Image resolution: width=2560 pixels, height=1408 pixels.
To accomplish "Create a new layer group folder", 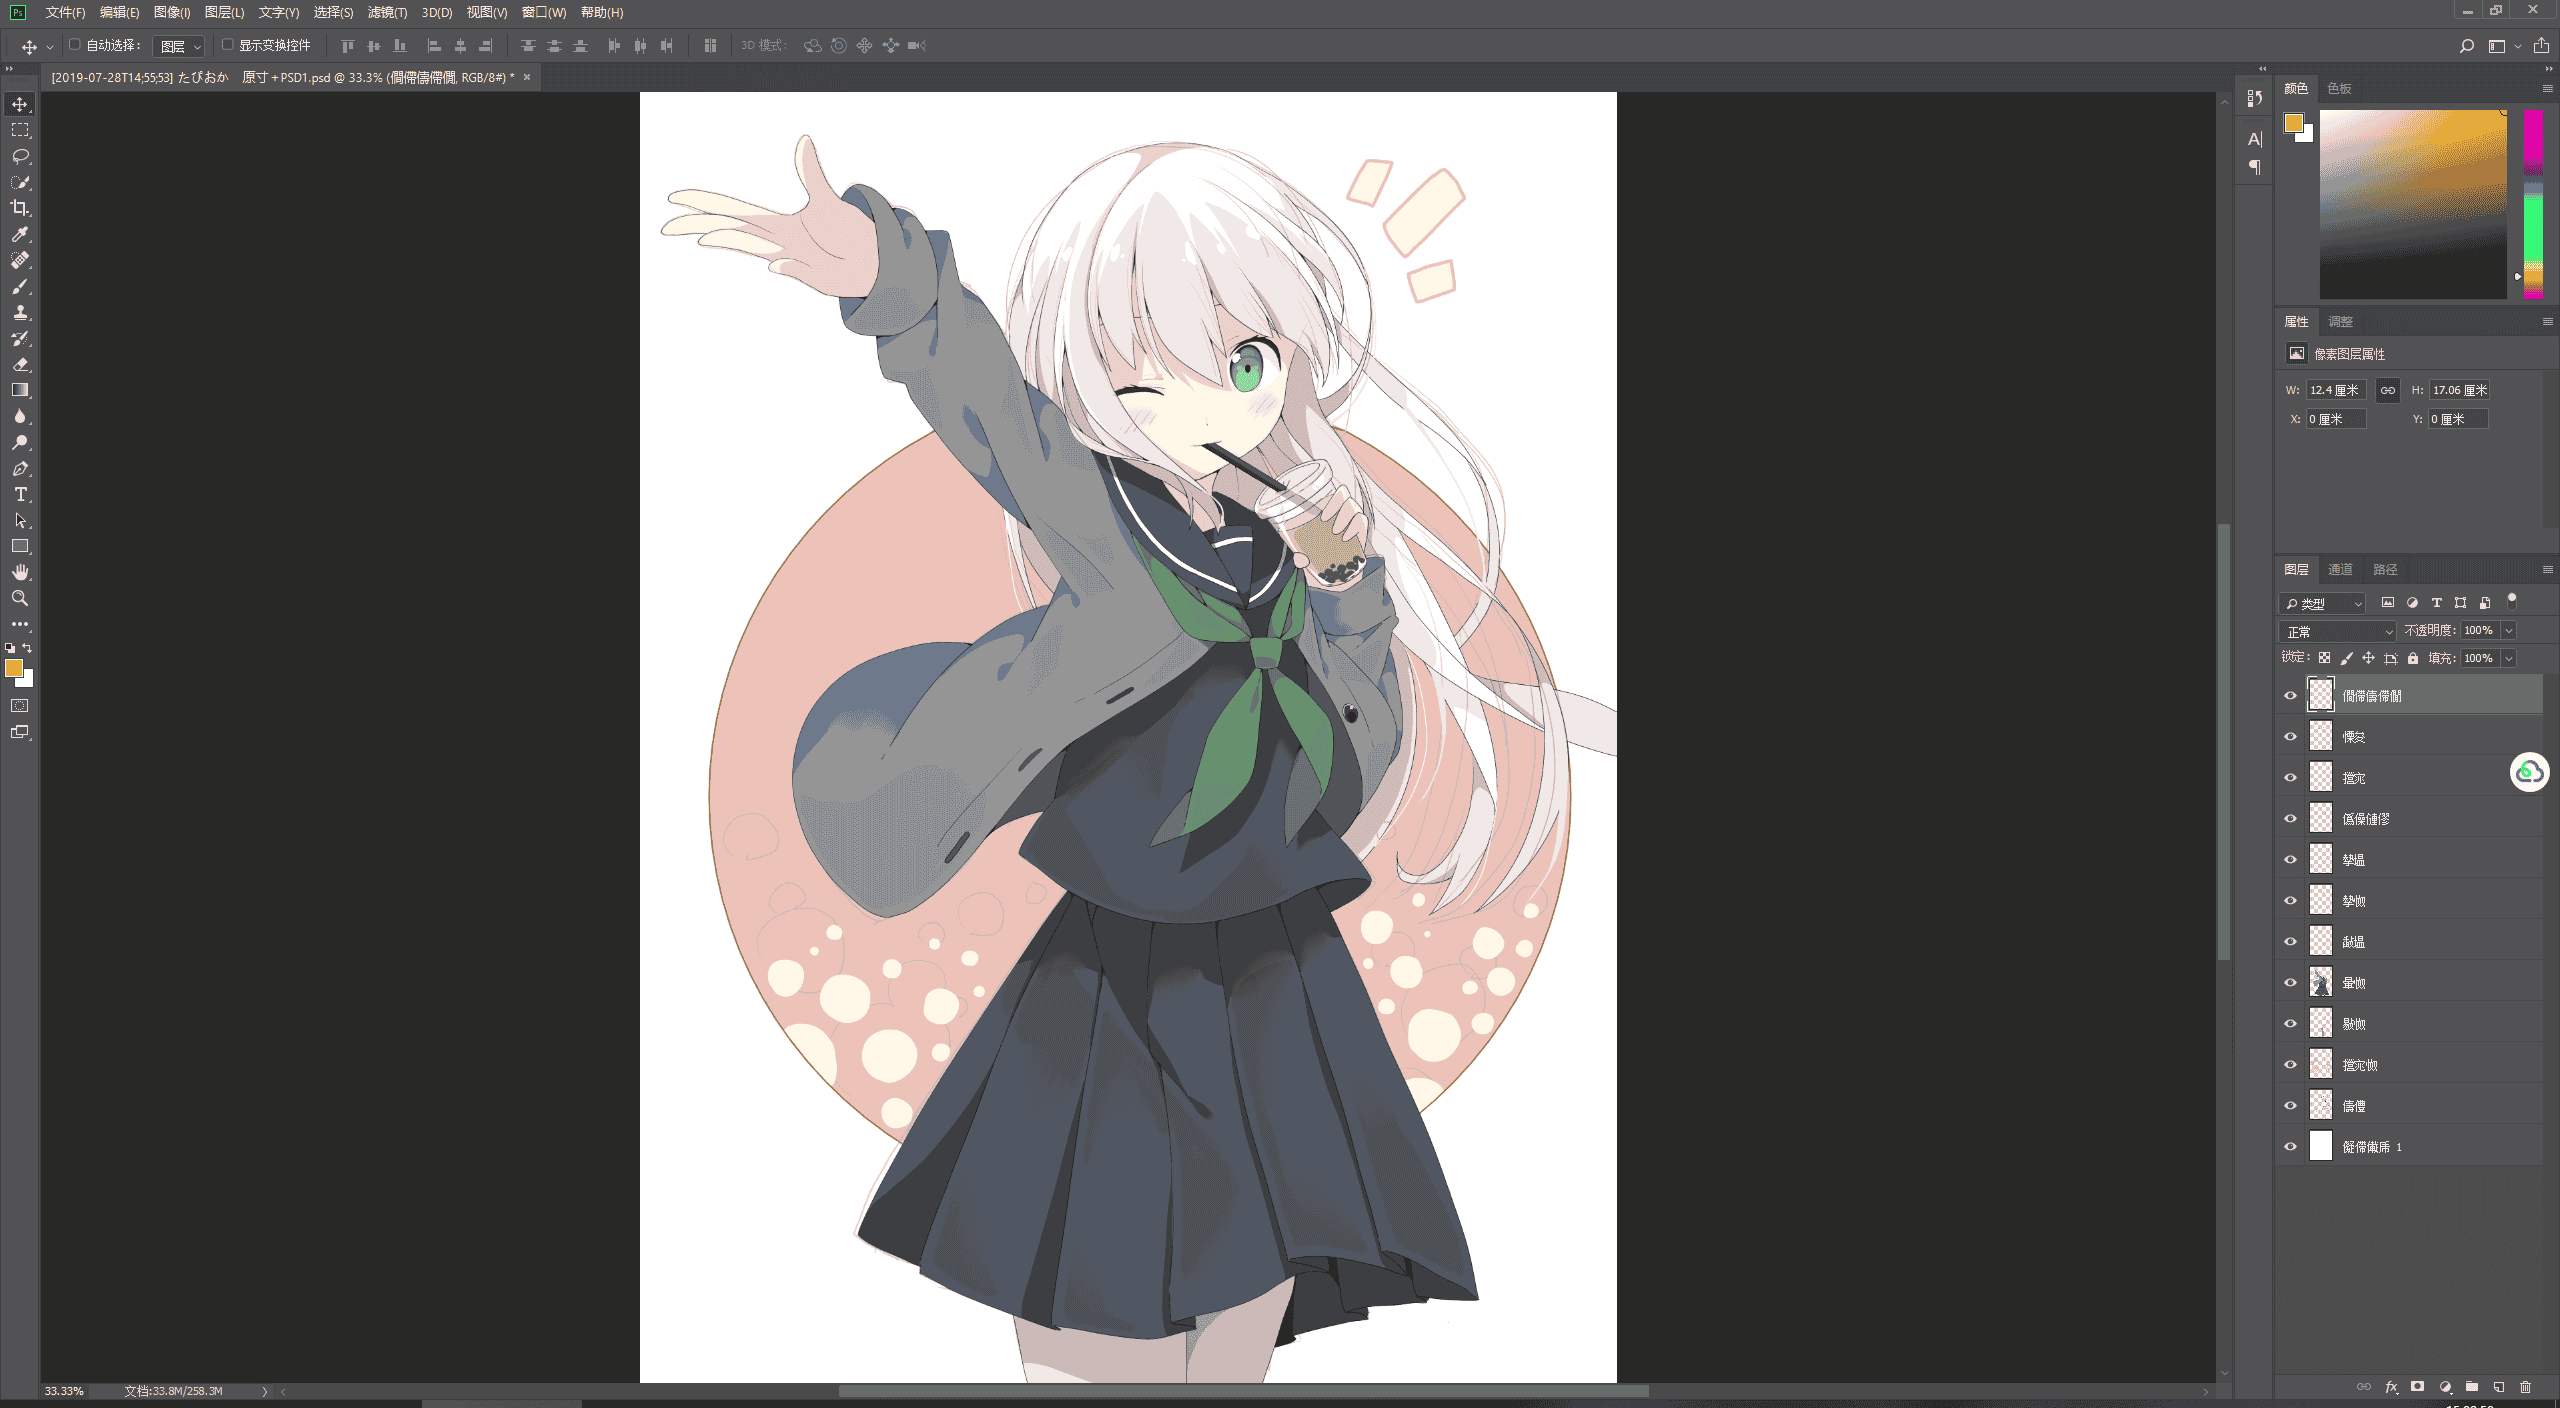I will [2472, 1387].
